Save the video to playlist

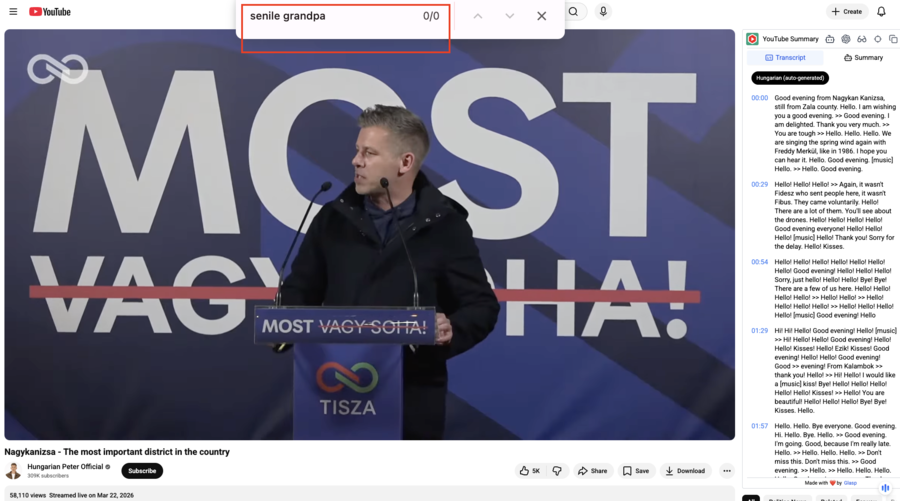pyautogui.click(x=636, y=471)
